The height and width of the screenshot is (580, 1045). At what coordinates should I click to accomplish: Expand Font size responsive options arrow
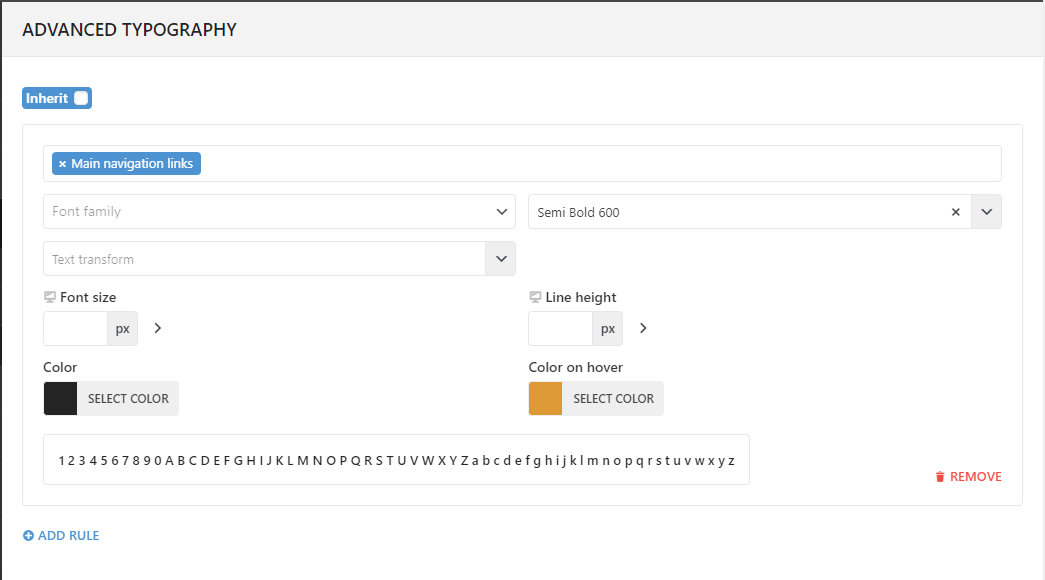(x=158, y=328)
